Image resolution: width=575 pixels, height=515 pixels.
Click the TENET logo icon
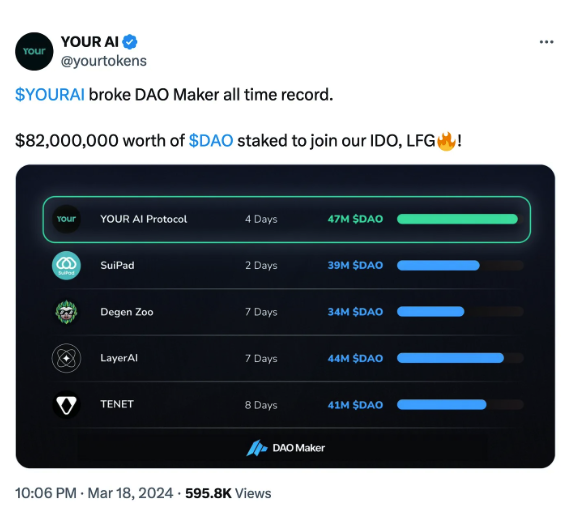pos(66,405)
